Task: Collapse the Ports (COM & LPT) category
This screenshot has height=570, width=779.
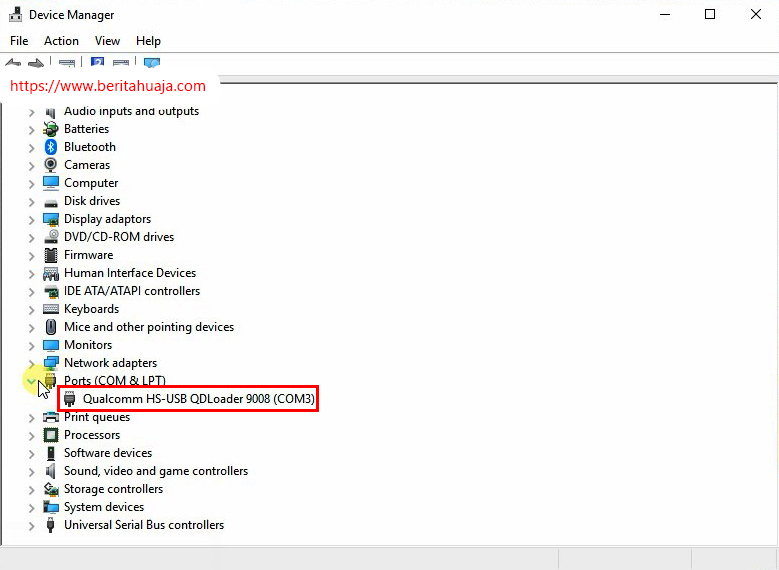Action: click(x=32, y=381)
